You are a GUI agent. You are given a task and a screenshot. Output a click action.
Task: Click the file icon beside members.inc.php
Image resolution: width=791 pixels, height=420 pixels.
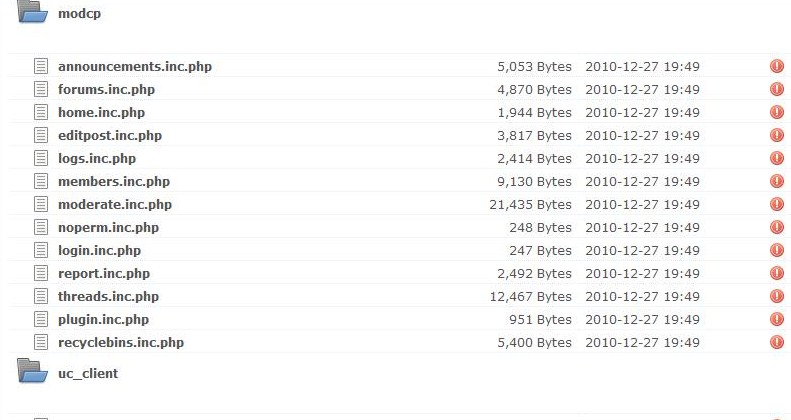(41, 181)
